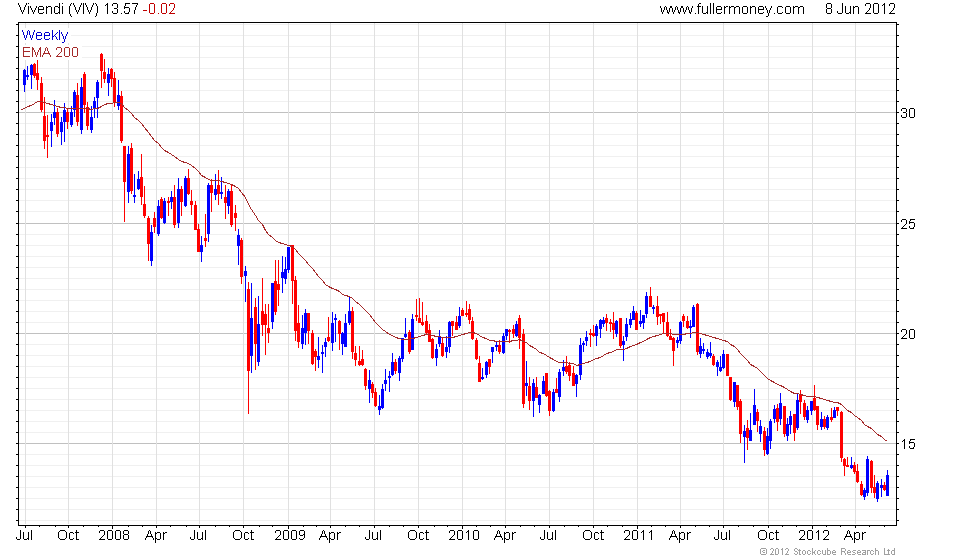Click the blue Weekly label

44,36
